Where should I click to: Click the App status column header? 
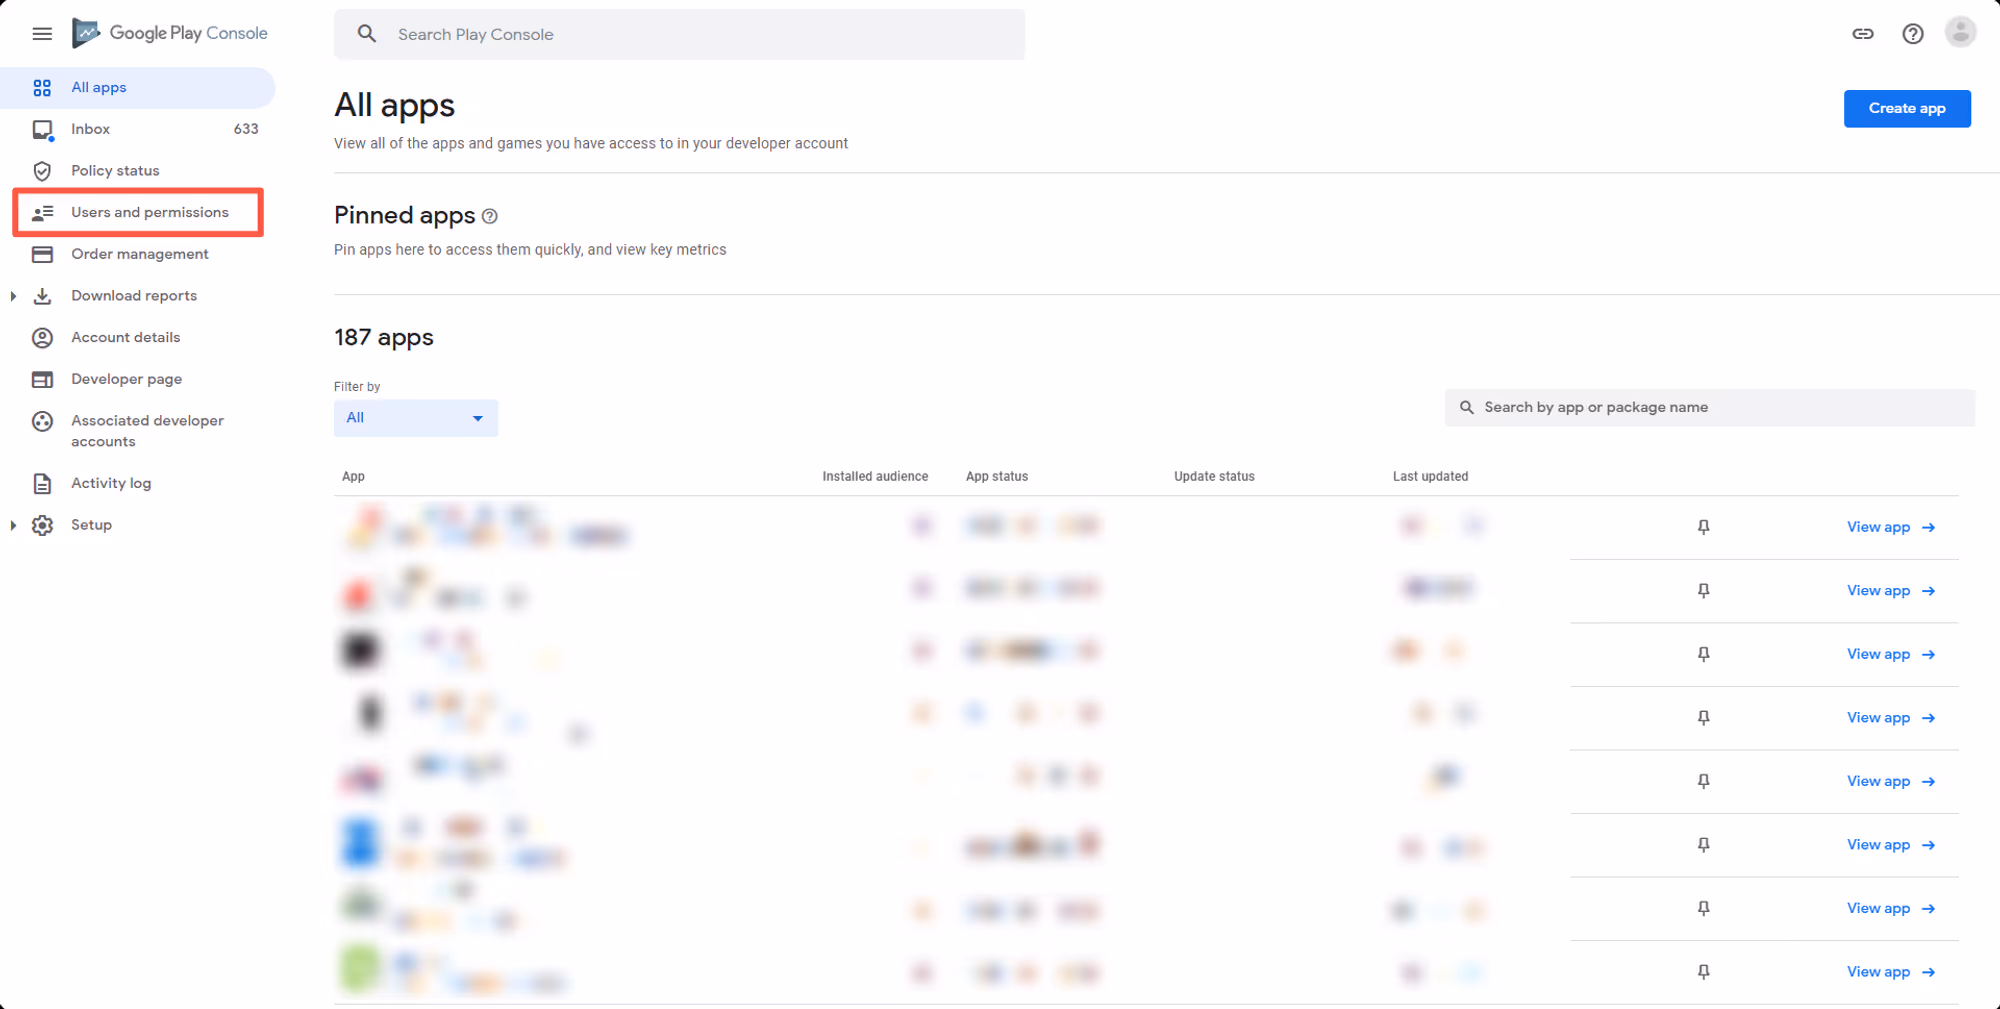tap(997, 477)
